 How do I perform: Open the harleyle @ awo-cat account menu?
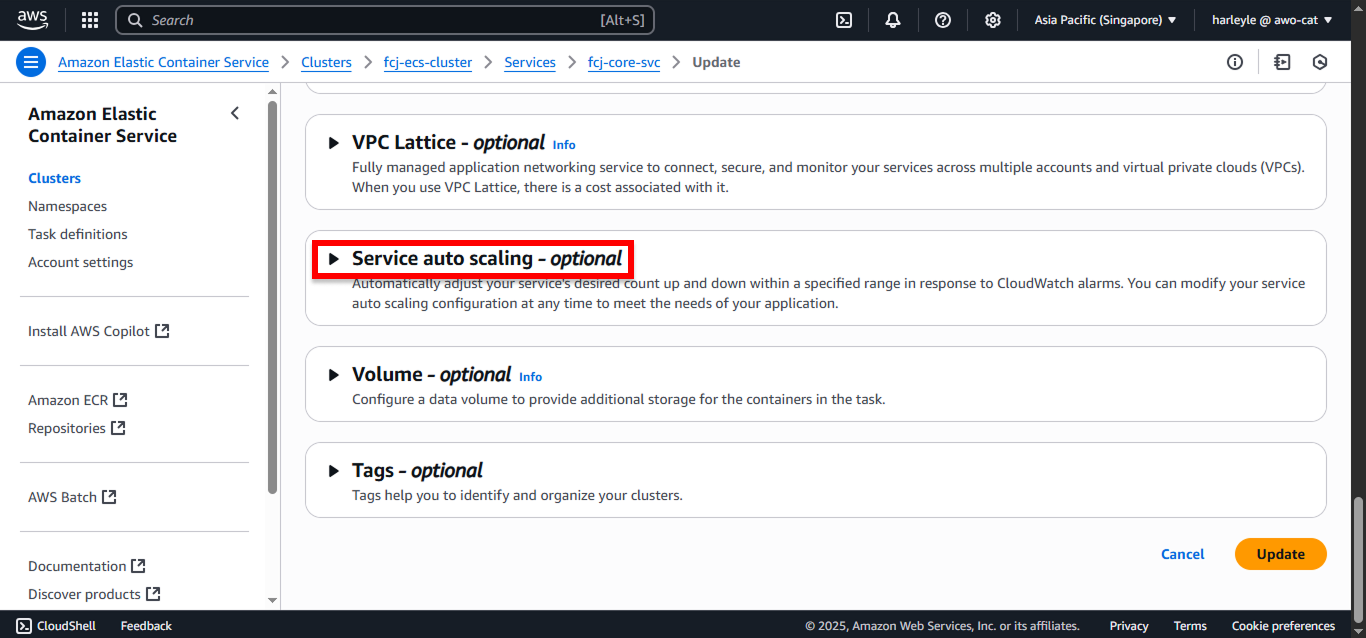click(1272, 20)
